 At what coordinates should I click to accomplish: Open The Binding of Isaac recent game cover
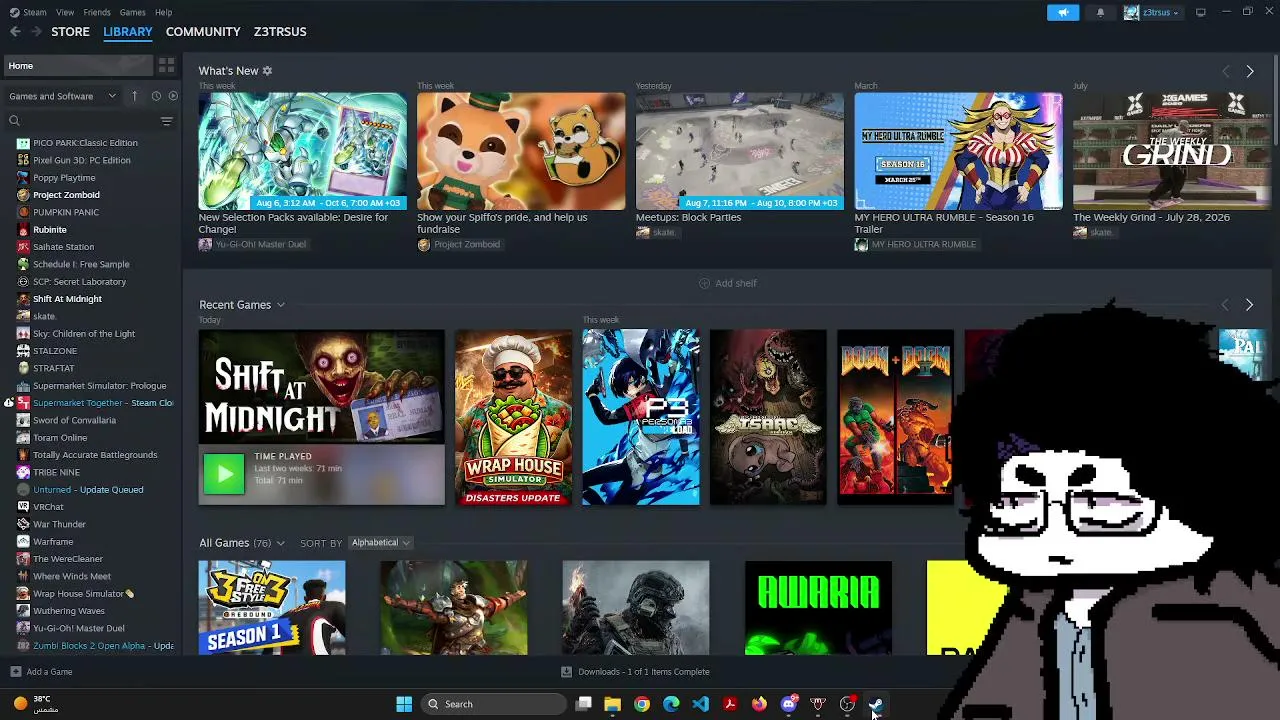click(768, 417)
